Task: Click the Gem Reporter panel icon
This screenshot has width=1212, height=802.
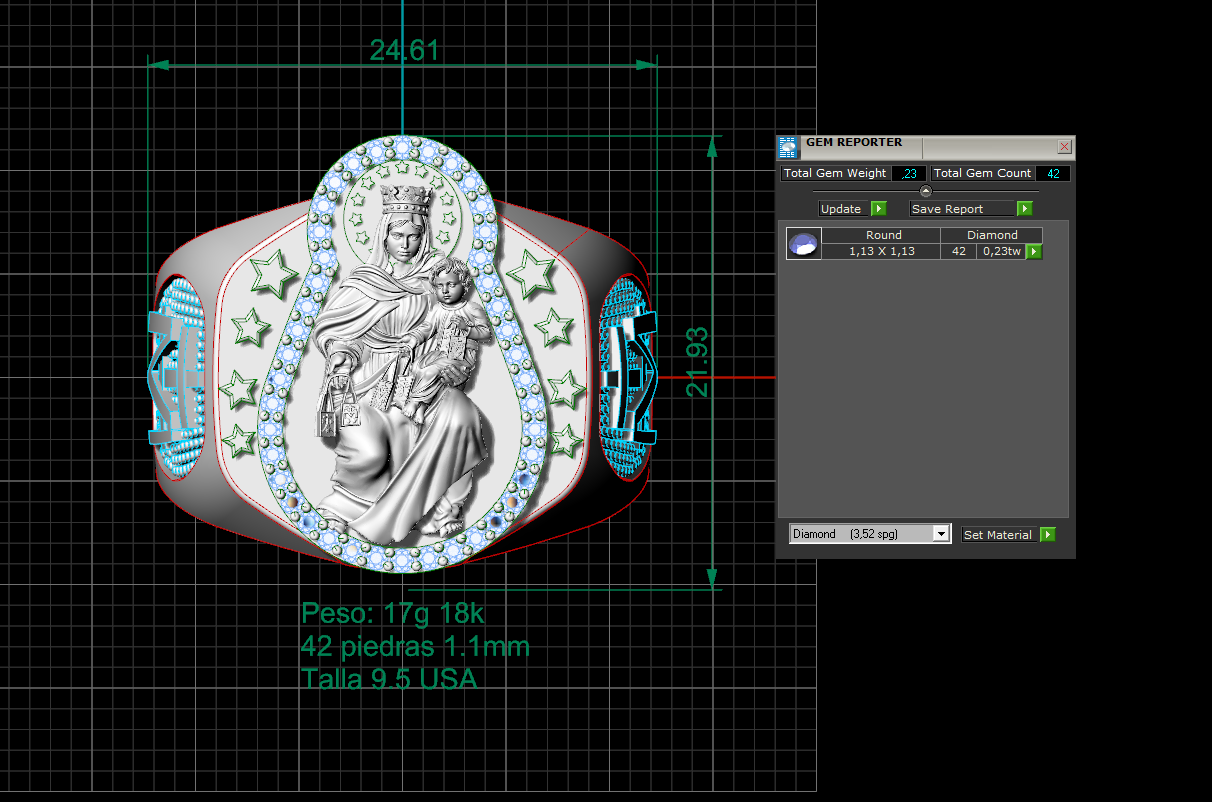Action: click(788, 147)
